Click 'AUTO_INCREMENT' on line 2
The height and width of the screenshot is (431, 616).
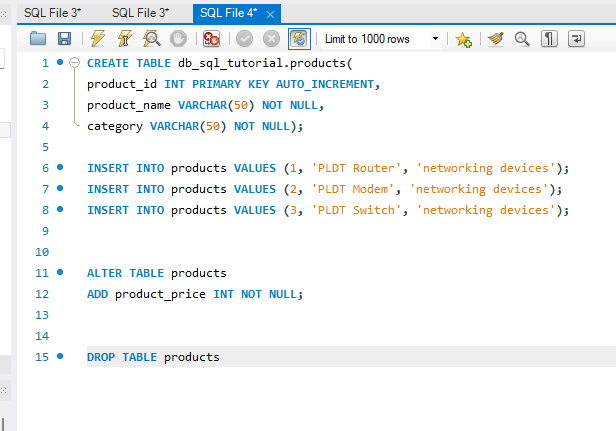tap(324, 84)
